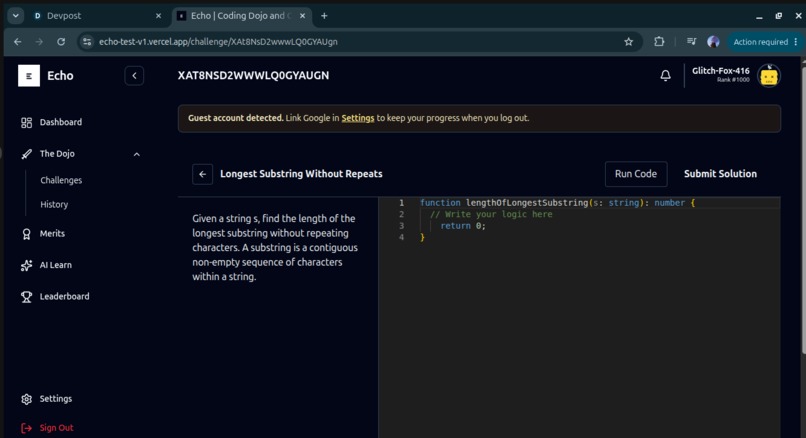This screenshot has width=806, height=438.
Task: Click the Action required button
Action: (765, 42)
